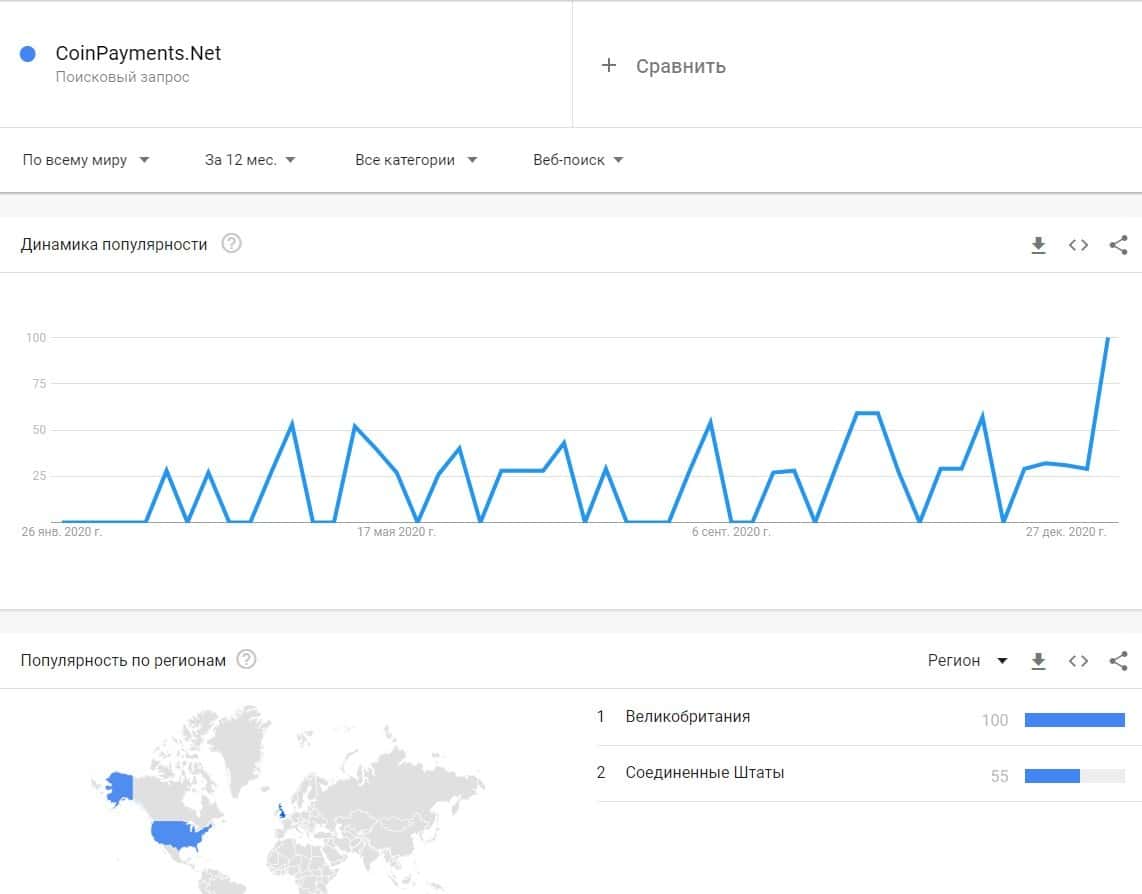Click the peak point on the trend line
The image size is (1142, 894).
[x=1107, y=338]
